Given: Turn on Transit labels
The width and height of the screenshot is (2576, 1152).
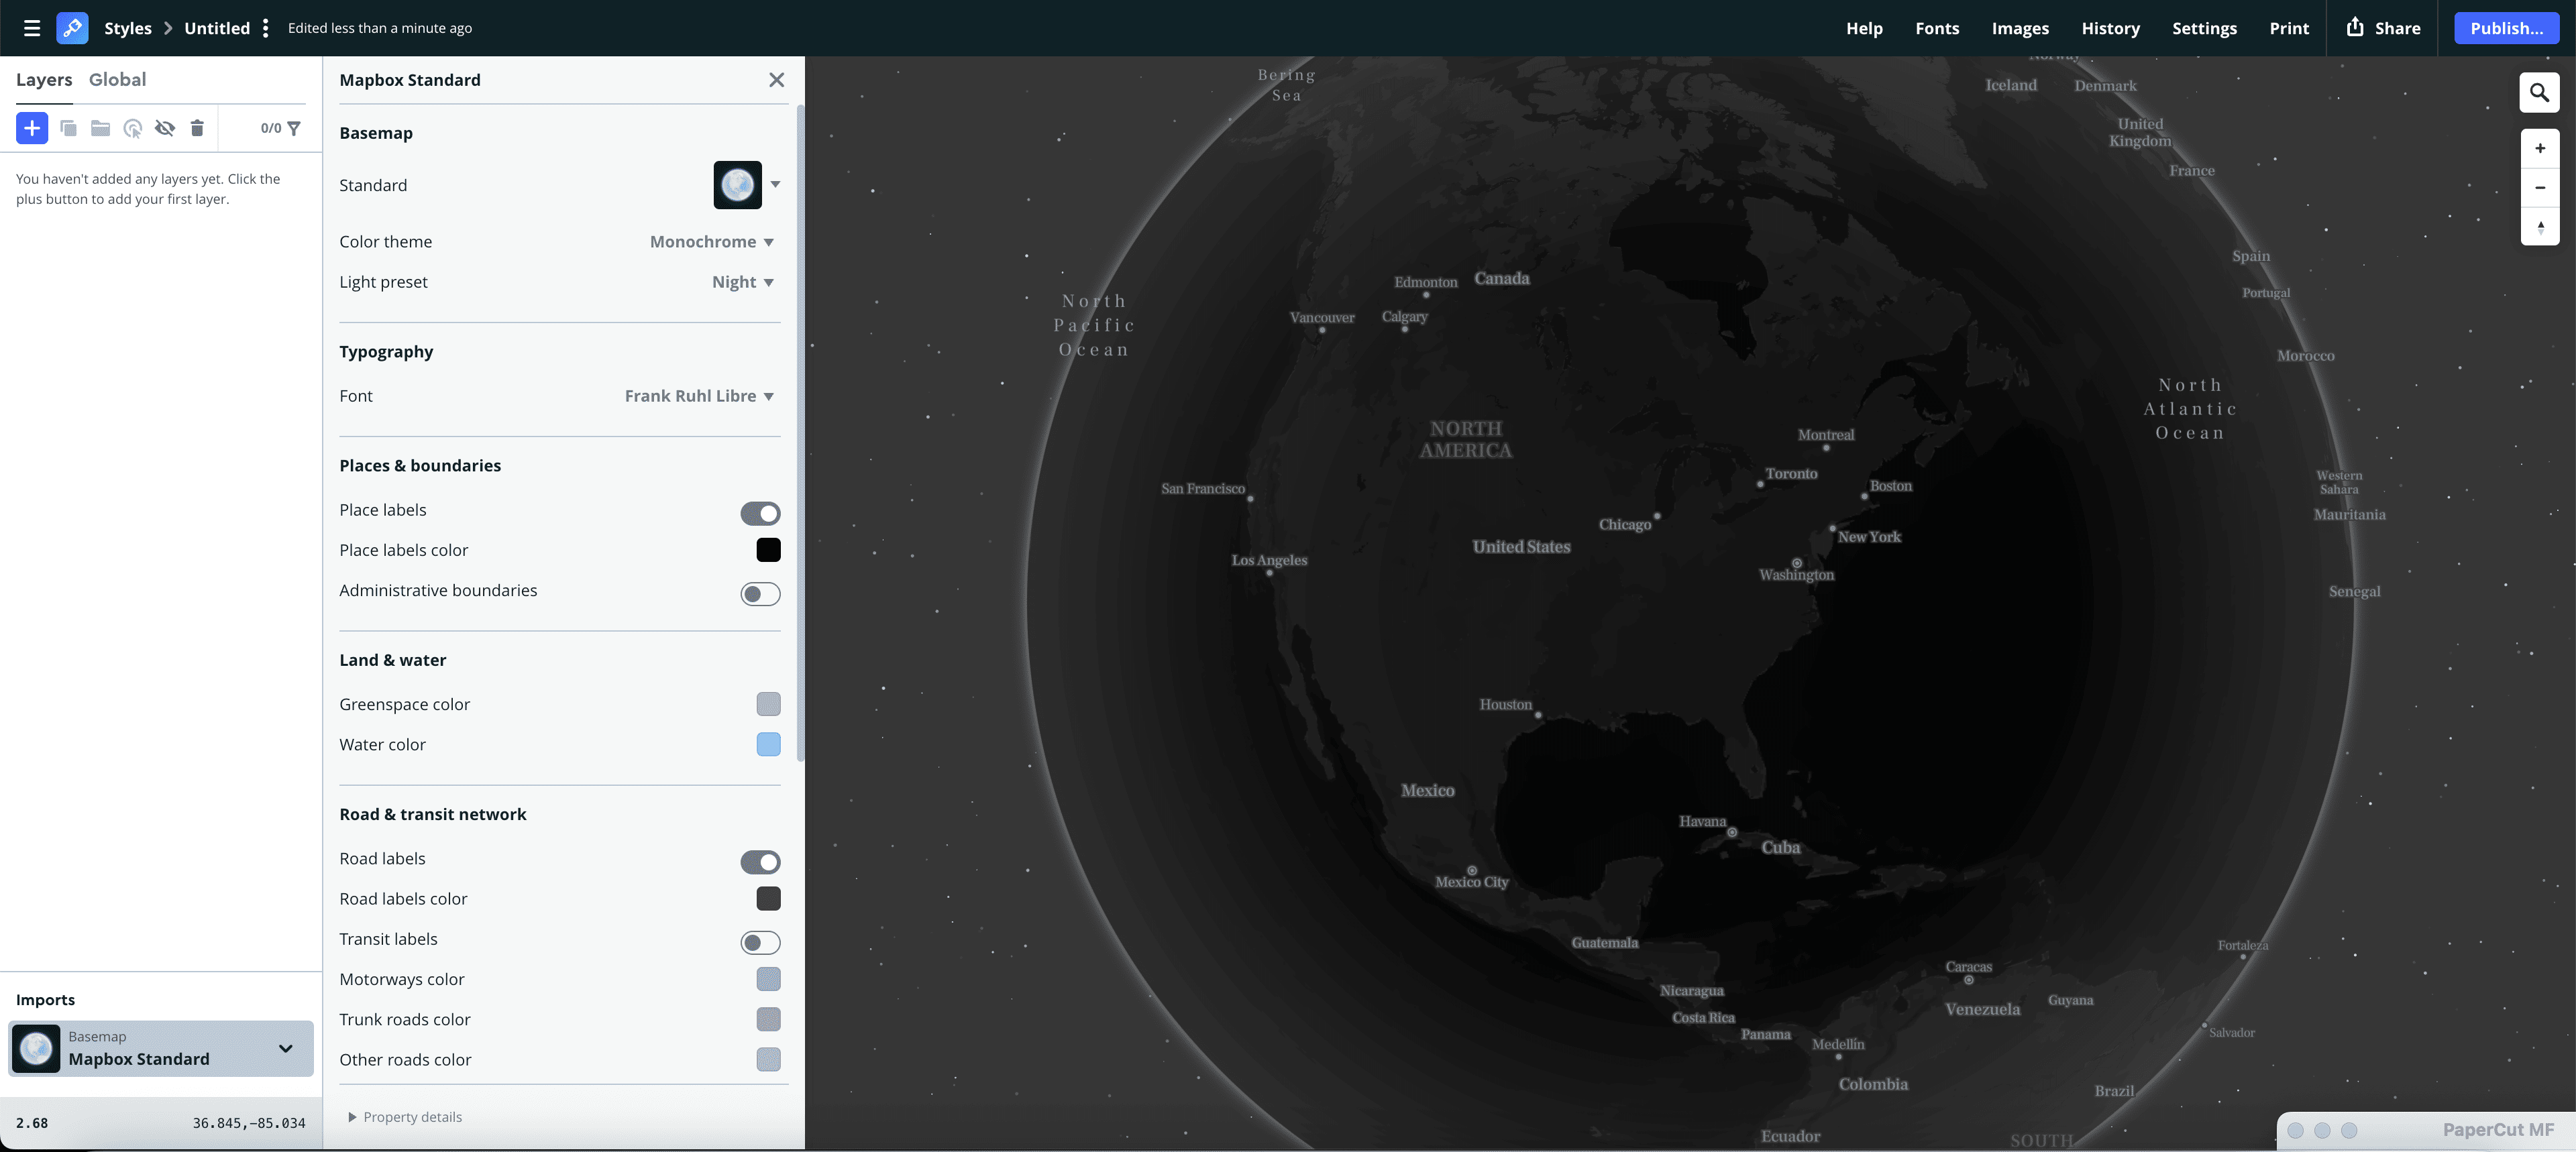Looking at the screenshot, I should pos(759,942).
